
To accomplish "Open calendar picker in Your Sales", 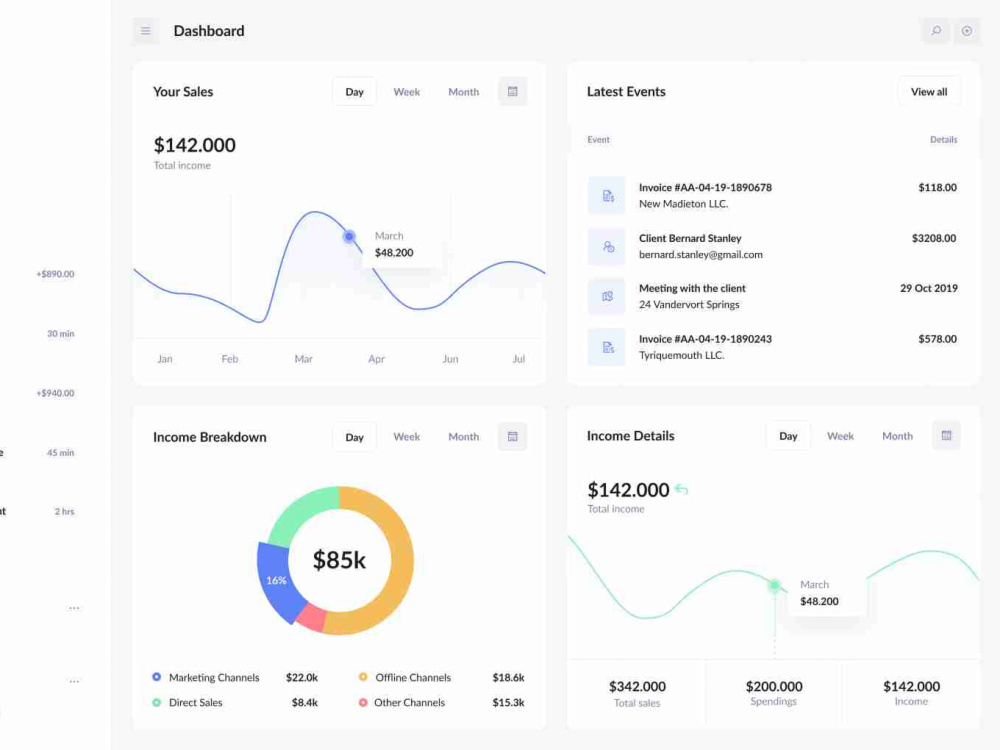I will (x=512, y=91).
